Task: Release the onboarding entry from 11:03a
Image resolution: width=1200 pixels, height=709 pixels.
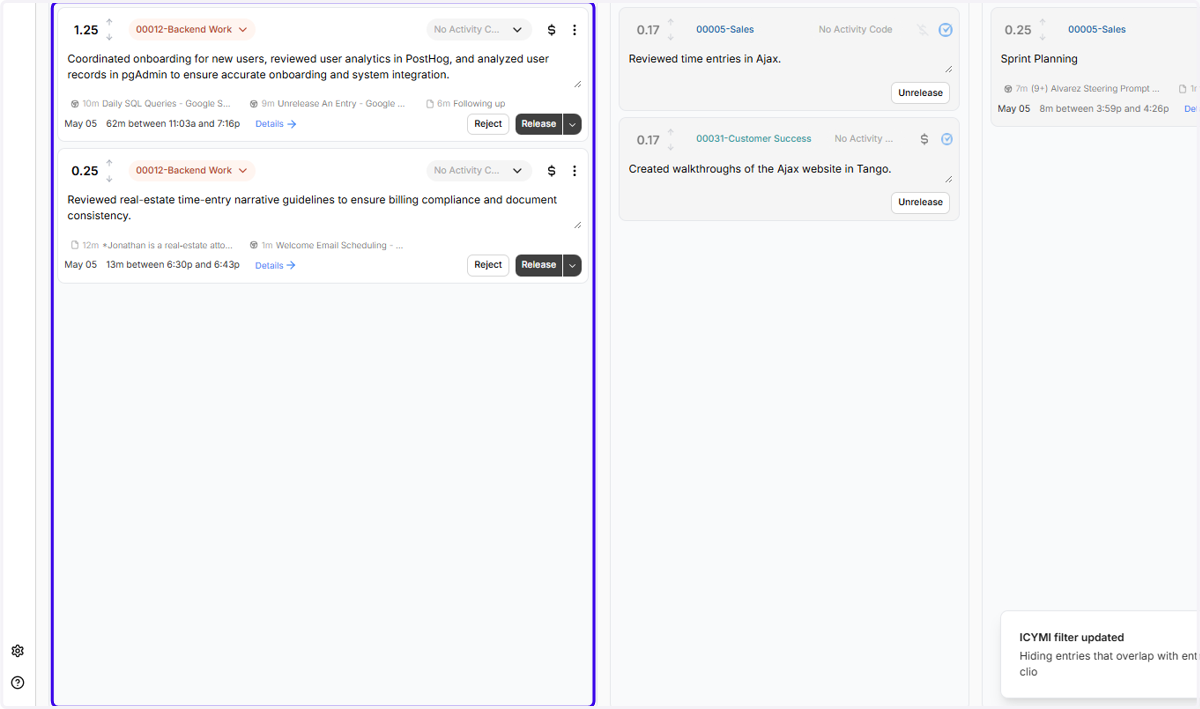Action: pos(539,124)
